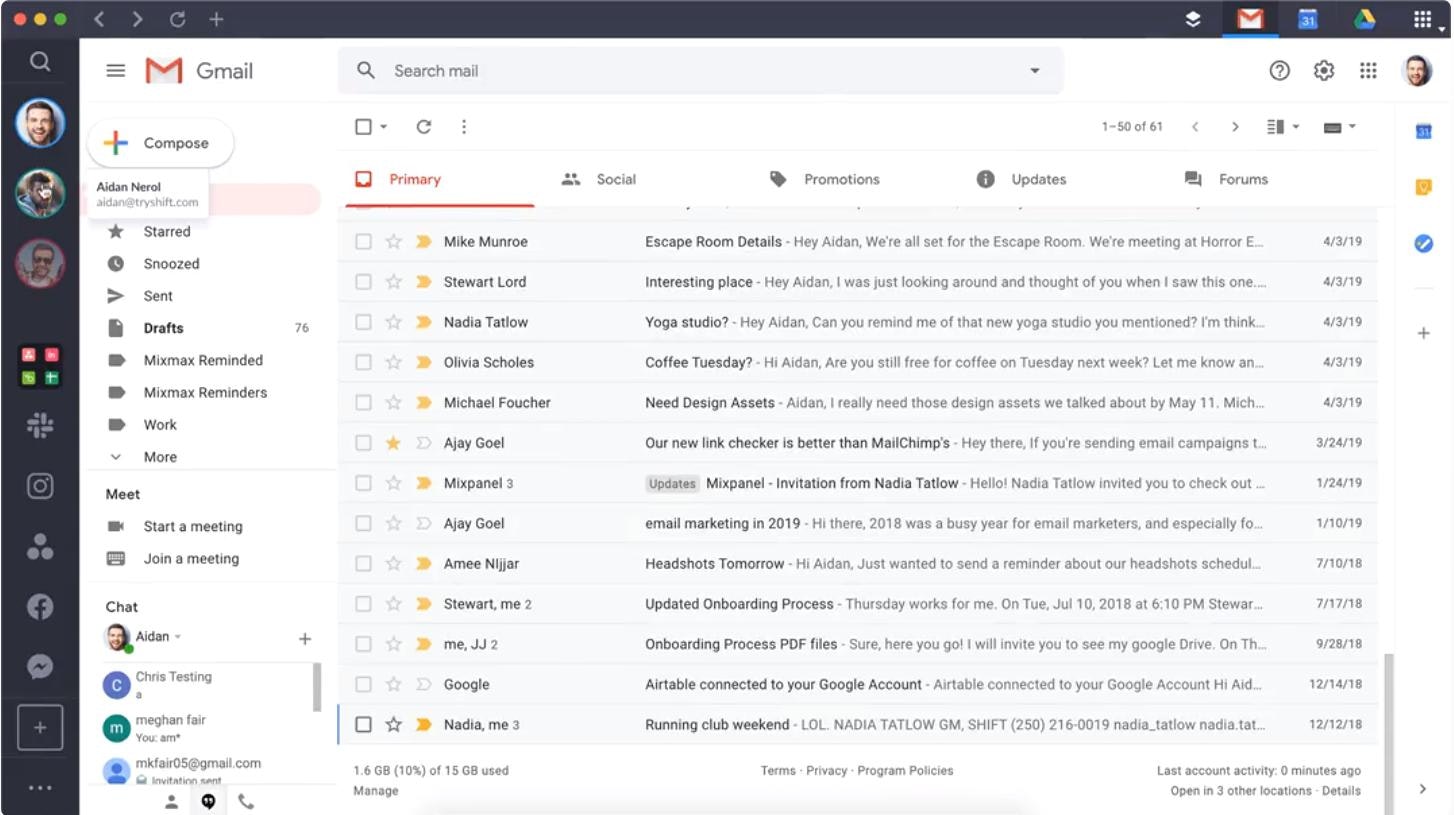
Task: Go to the next page of emails
Action: coord(1235,127)
